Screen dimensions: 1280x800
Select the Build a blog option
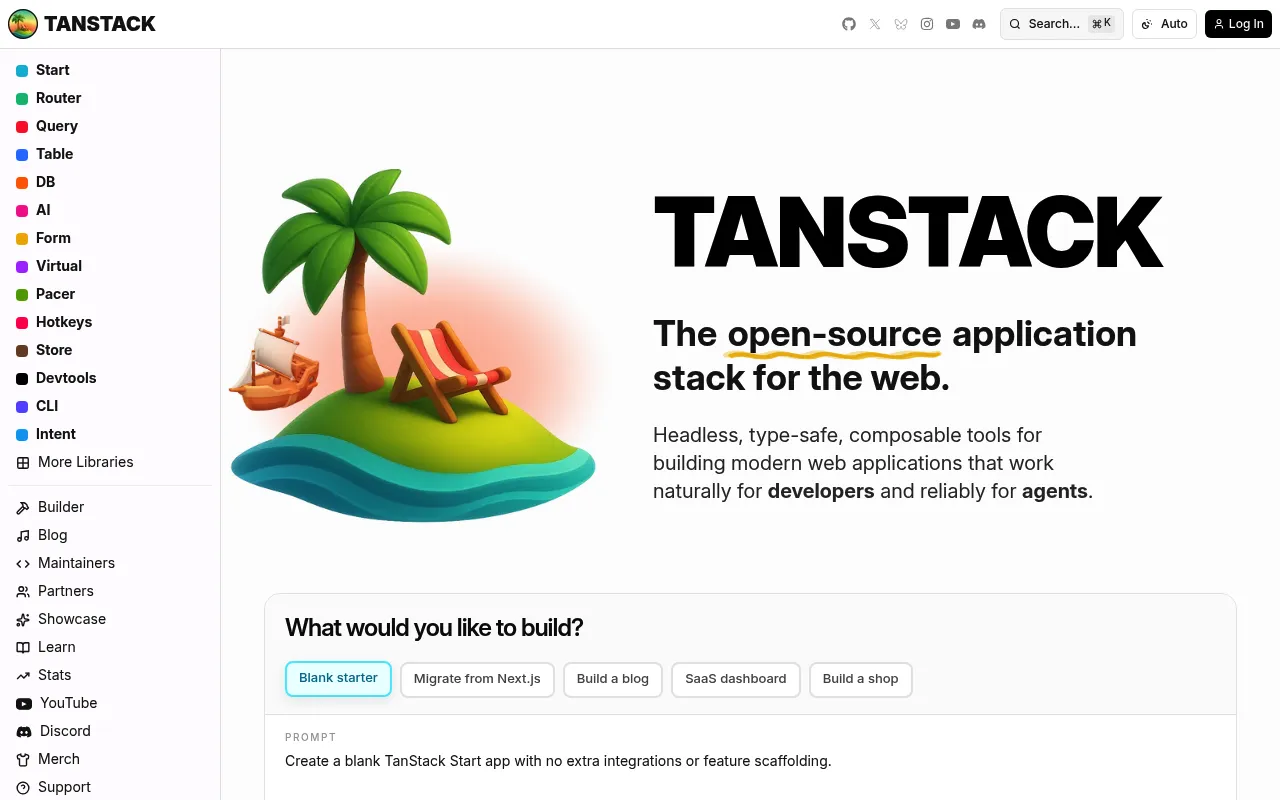click(x=613, y=679)
